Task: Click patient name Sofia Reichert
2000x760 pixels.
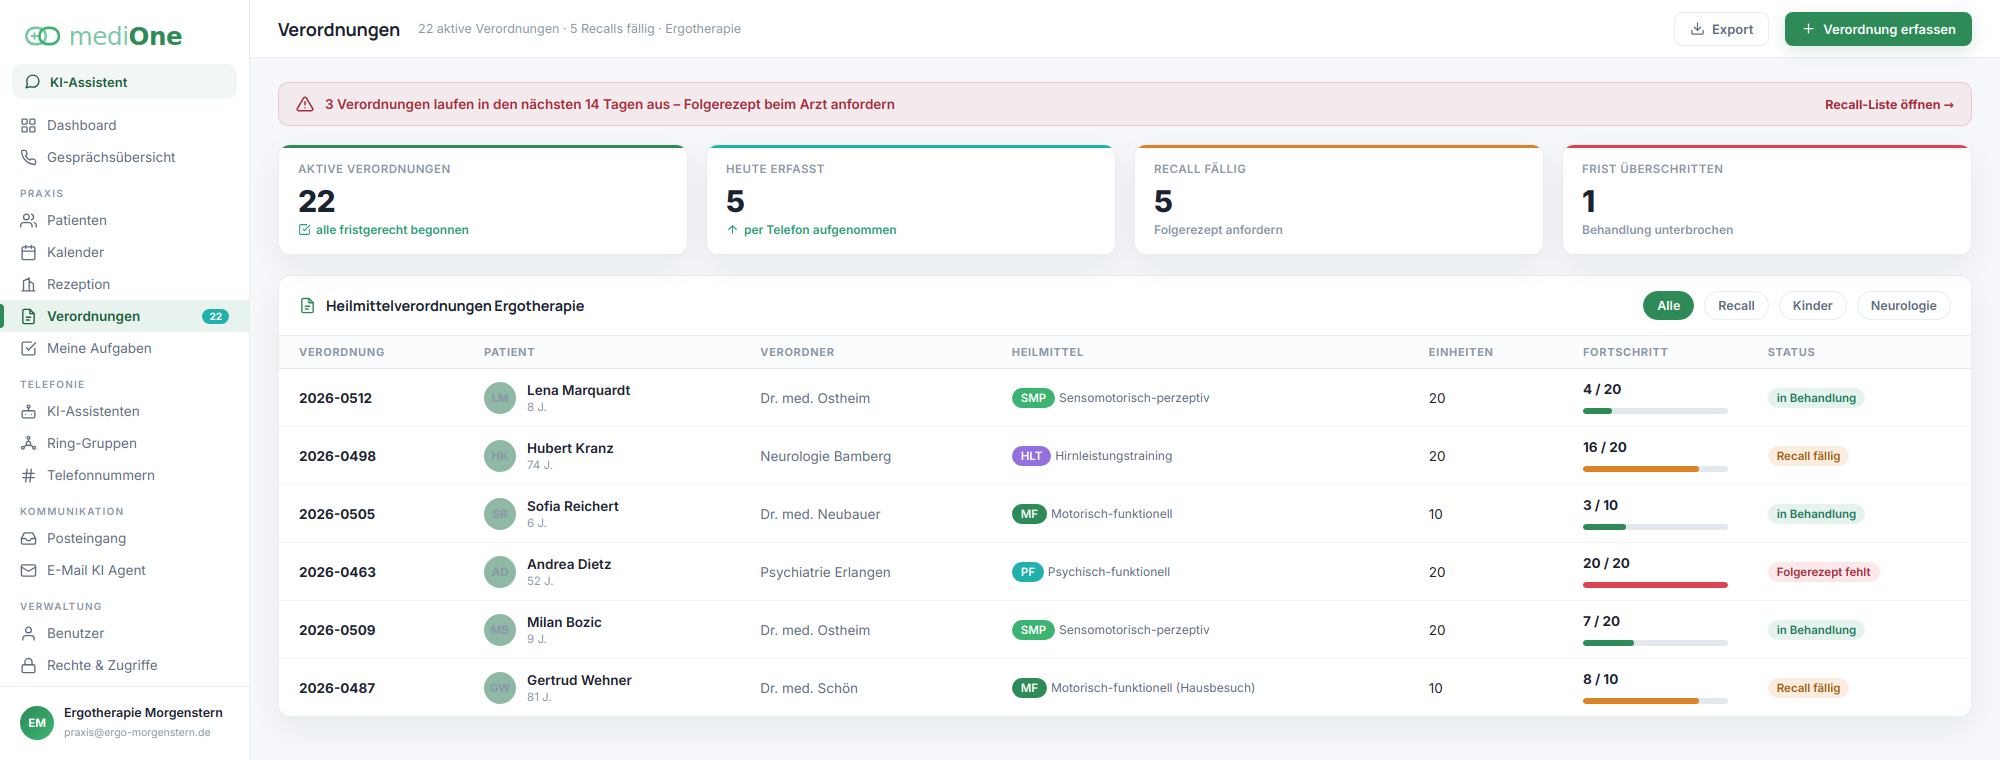Action: (573, 506)
